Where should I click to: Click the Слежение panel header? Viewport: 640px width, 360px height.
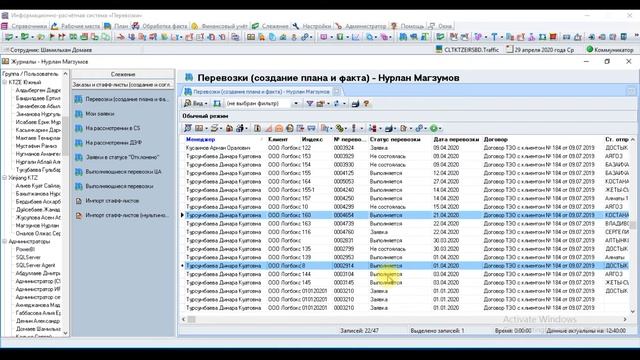(123, 74)
